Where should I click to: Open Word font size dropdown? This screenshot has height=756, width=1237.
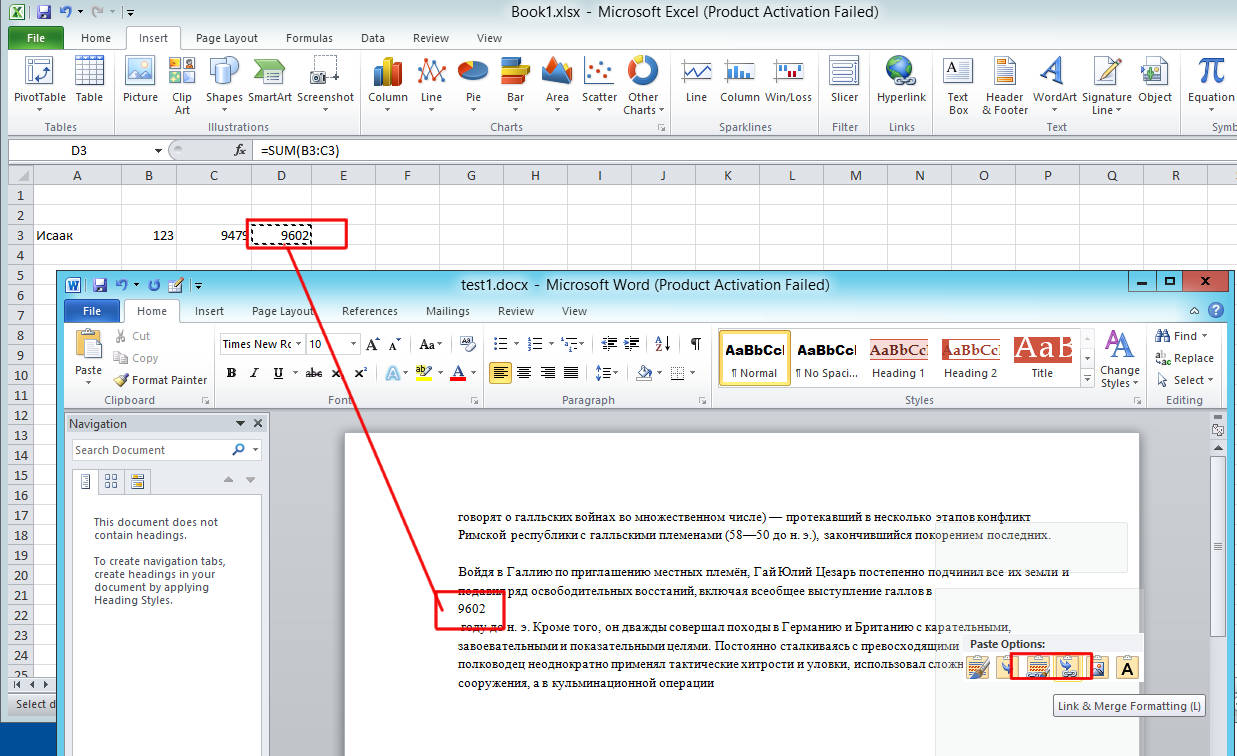[x=353, y=344]
